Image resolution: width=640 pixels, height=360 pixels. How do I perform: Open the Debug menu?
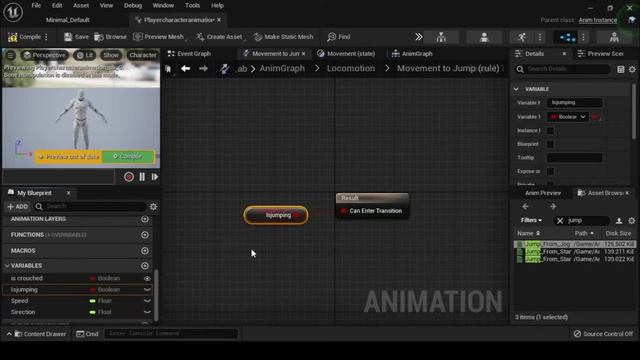(x=133, y=6)
